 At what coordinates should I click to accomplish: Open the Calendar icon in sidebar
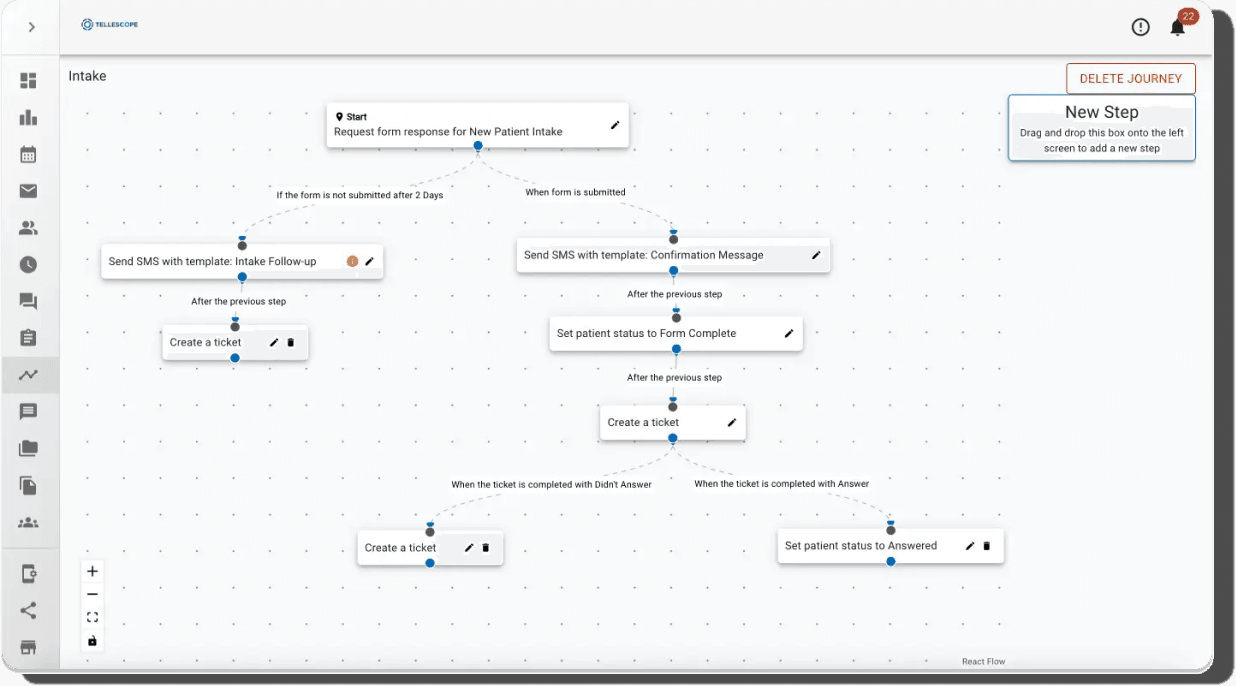tap(28, 155)
